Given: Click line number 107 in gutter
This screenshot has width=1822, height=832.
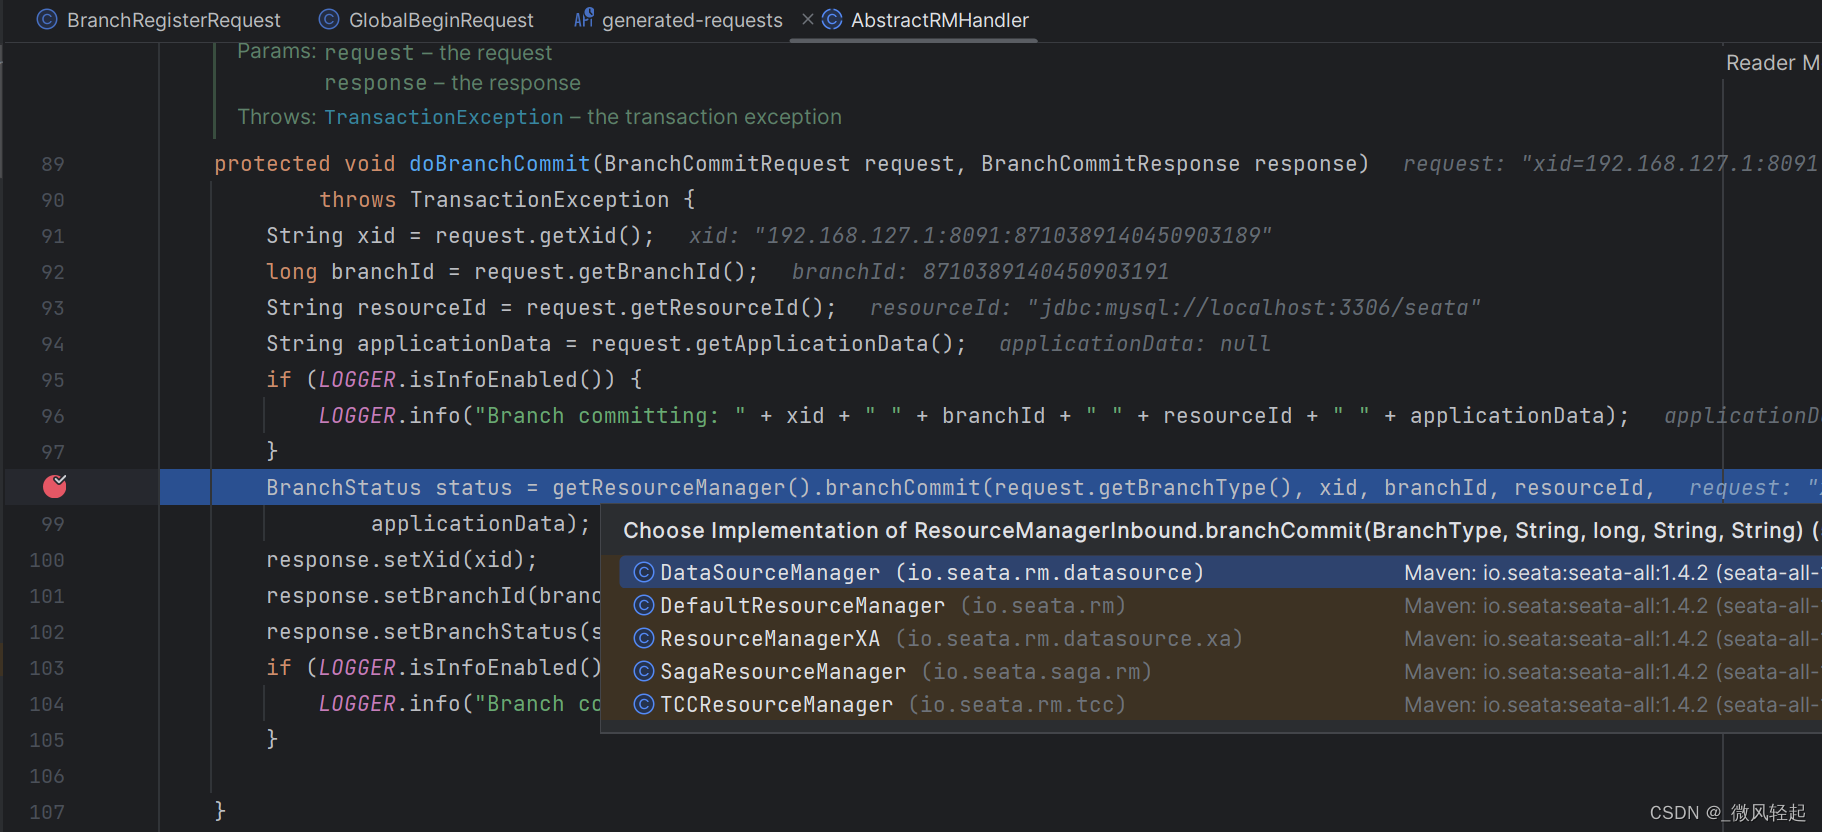Looking at the screenshot, I should (x=47, y=812).
